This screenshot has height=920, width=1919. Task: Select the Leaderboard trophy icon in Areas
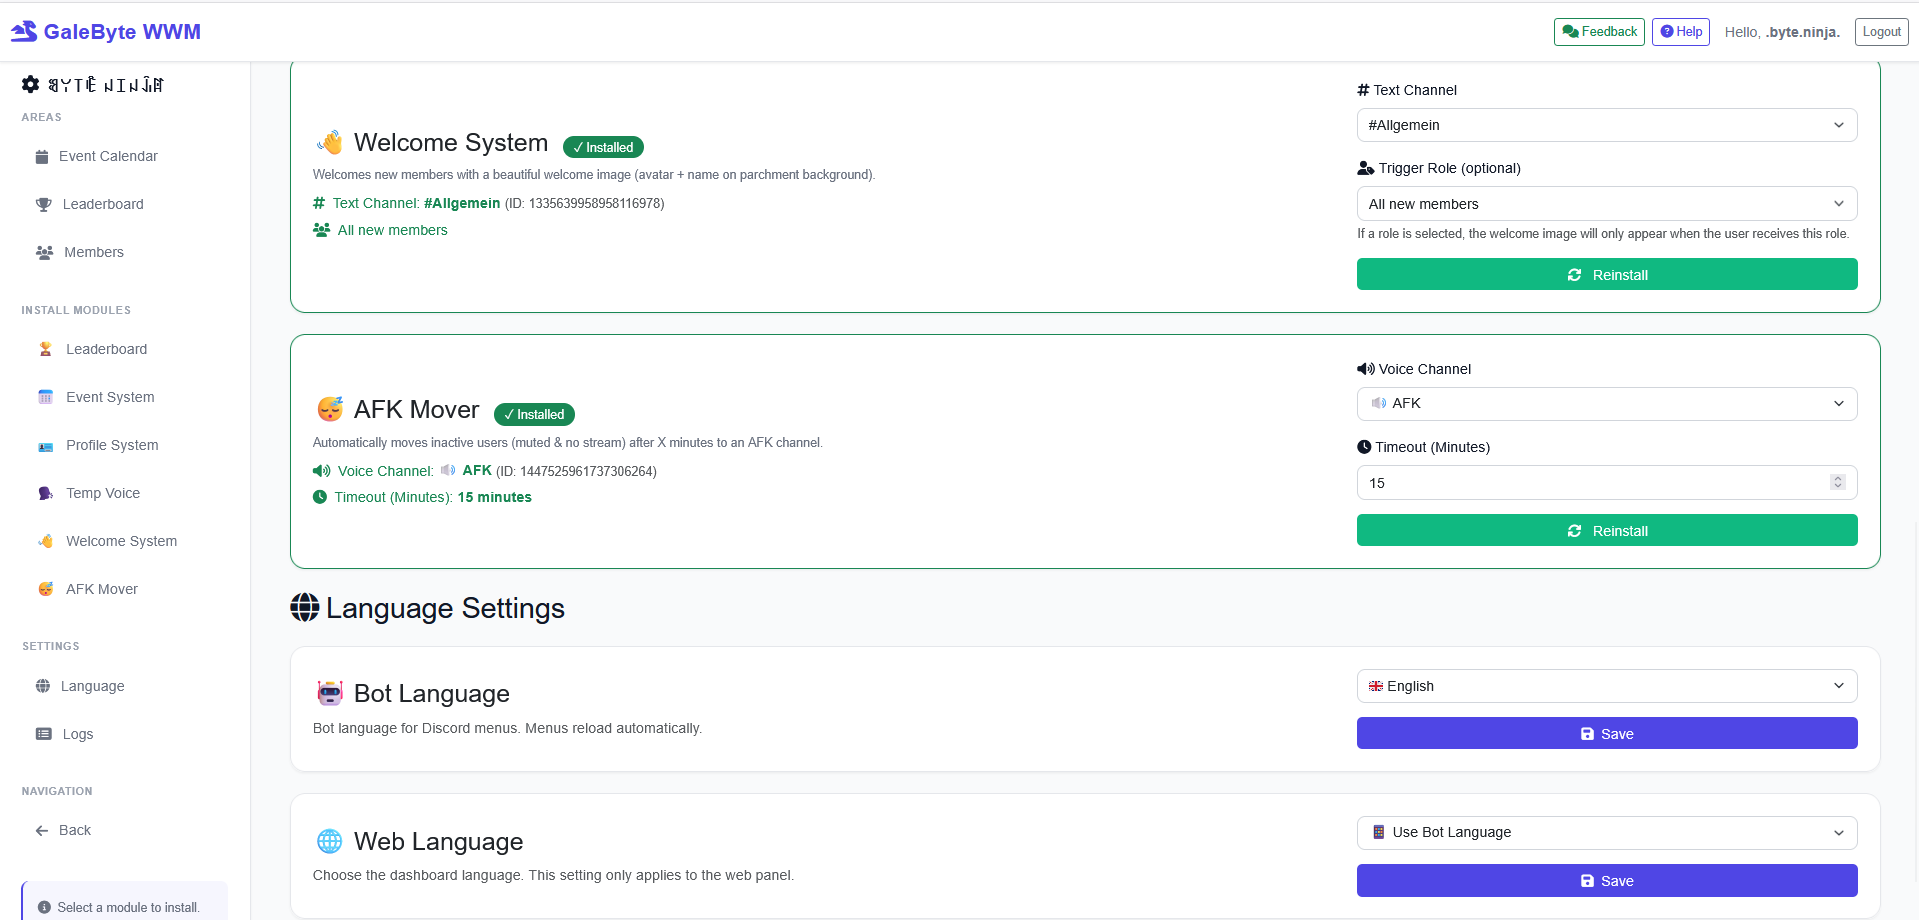point(43,204)
